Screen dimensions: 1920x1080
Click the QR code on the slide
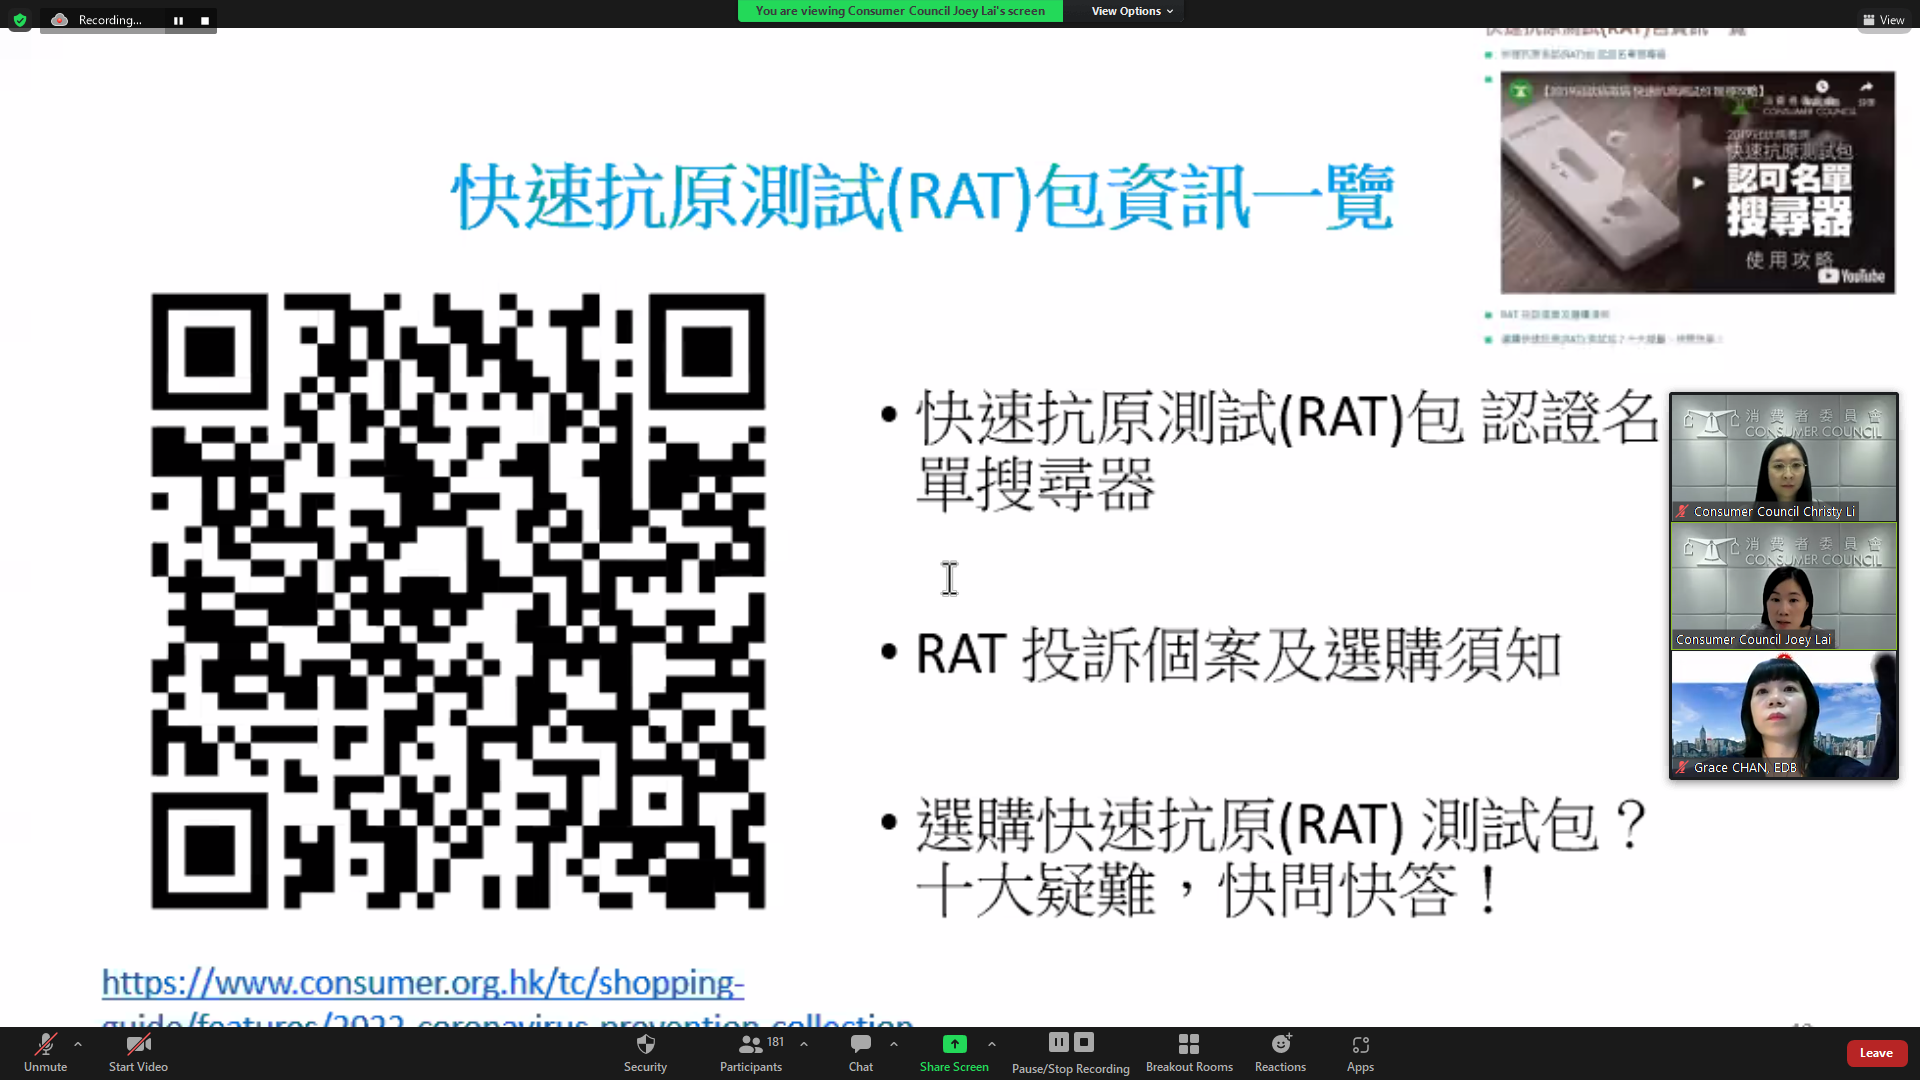pos(458,601)
